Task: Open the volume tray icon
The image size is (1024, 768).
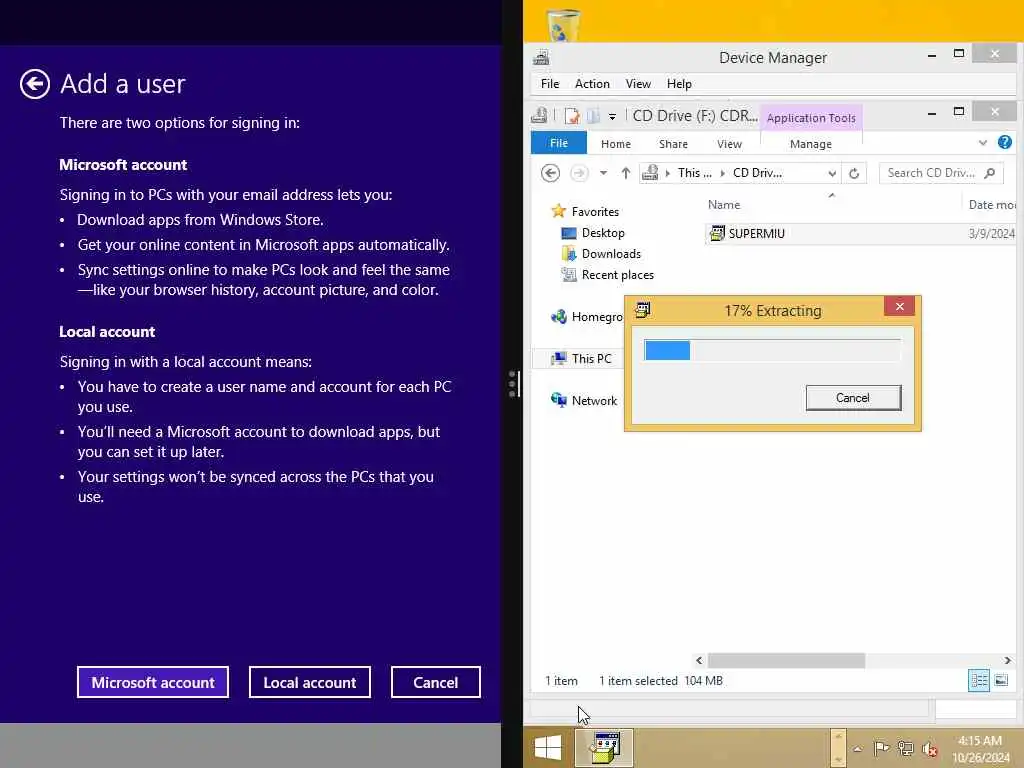Action: 929,749
